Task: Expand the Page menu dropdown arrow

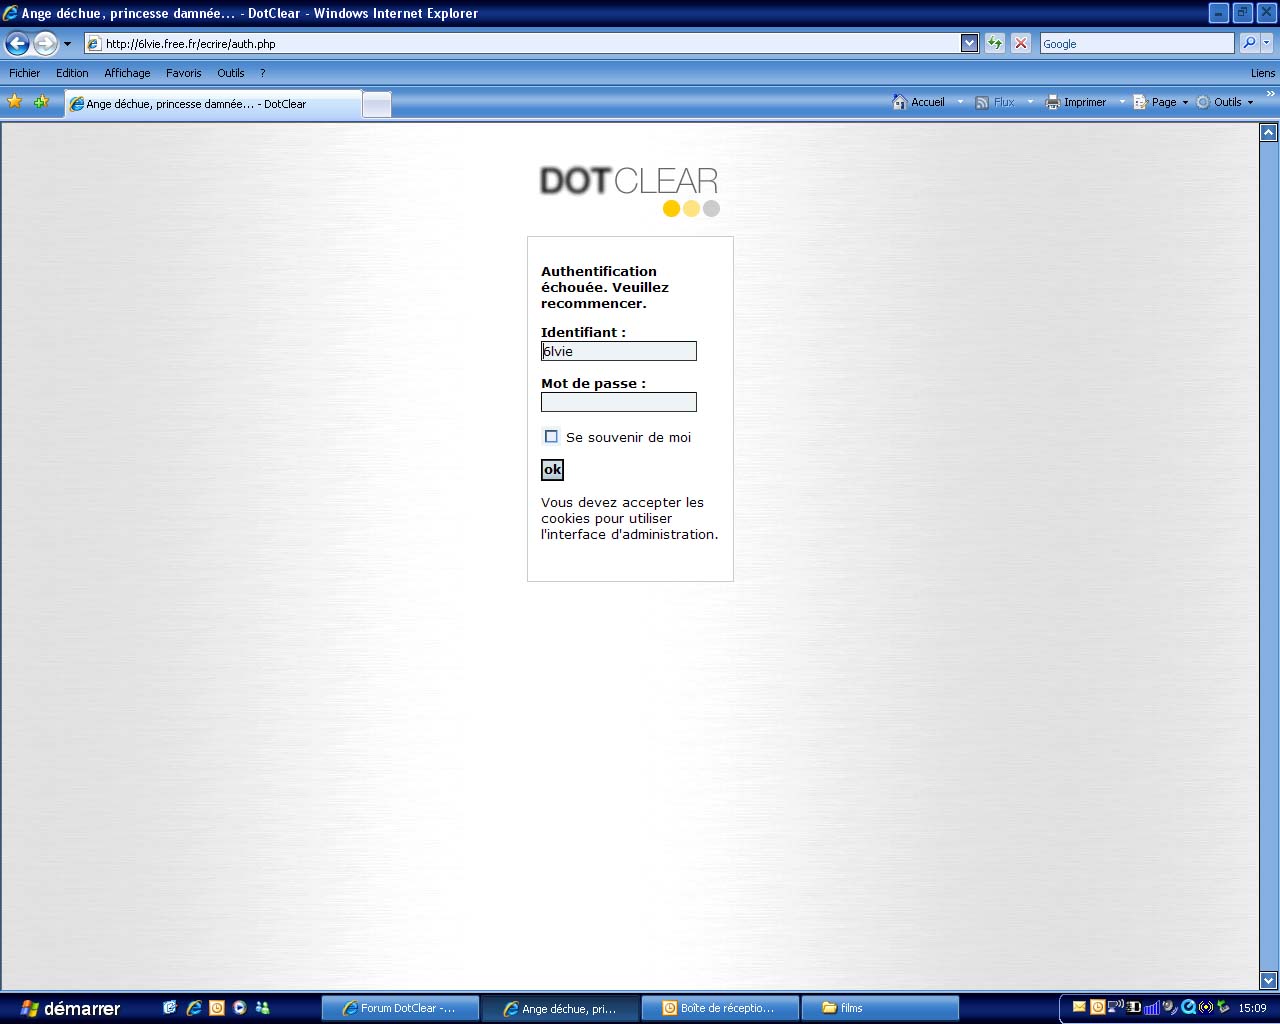Action: [x=1185, y=102]
